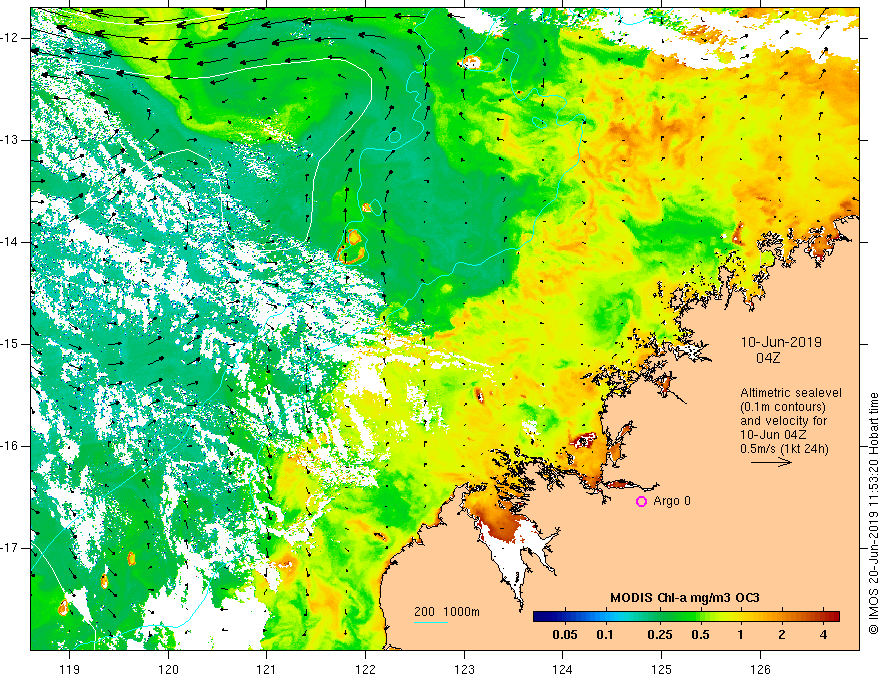
Task: Click the 'Altimetric sealevel' caption line
Action: click(791, 393)
